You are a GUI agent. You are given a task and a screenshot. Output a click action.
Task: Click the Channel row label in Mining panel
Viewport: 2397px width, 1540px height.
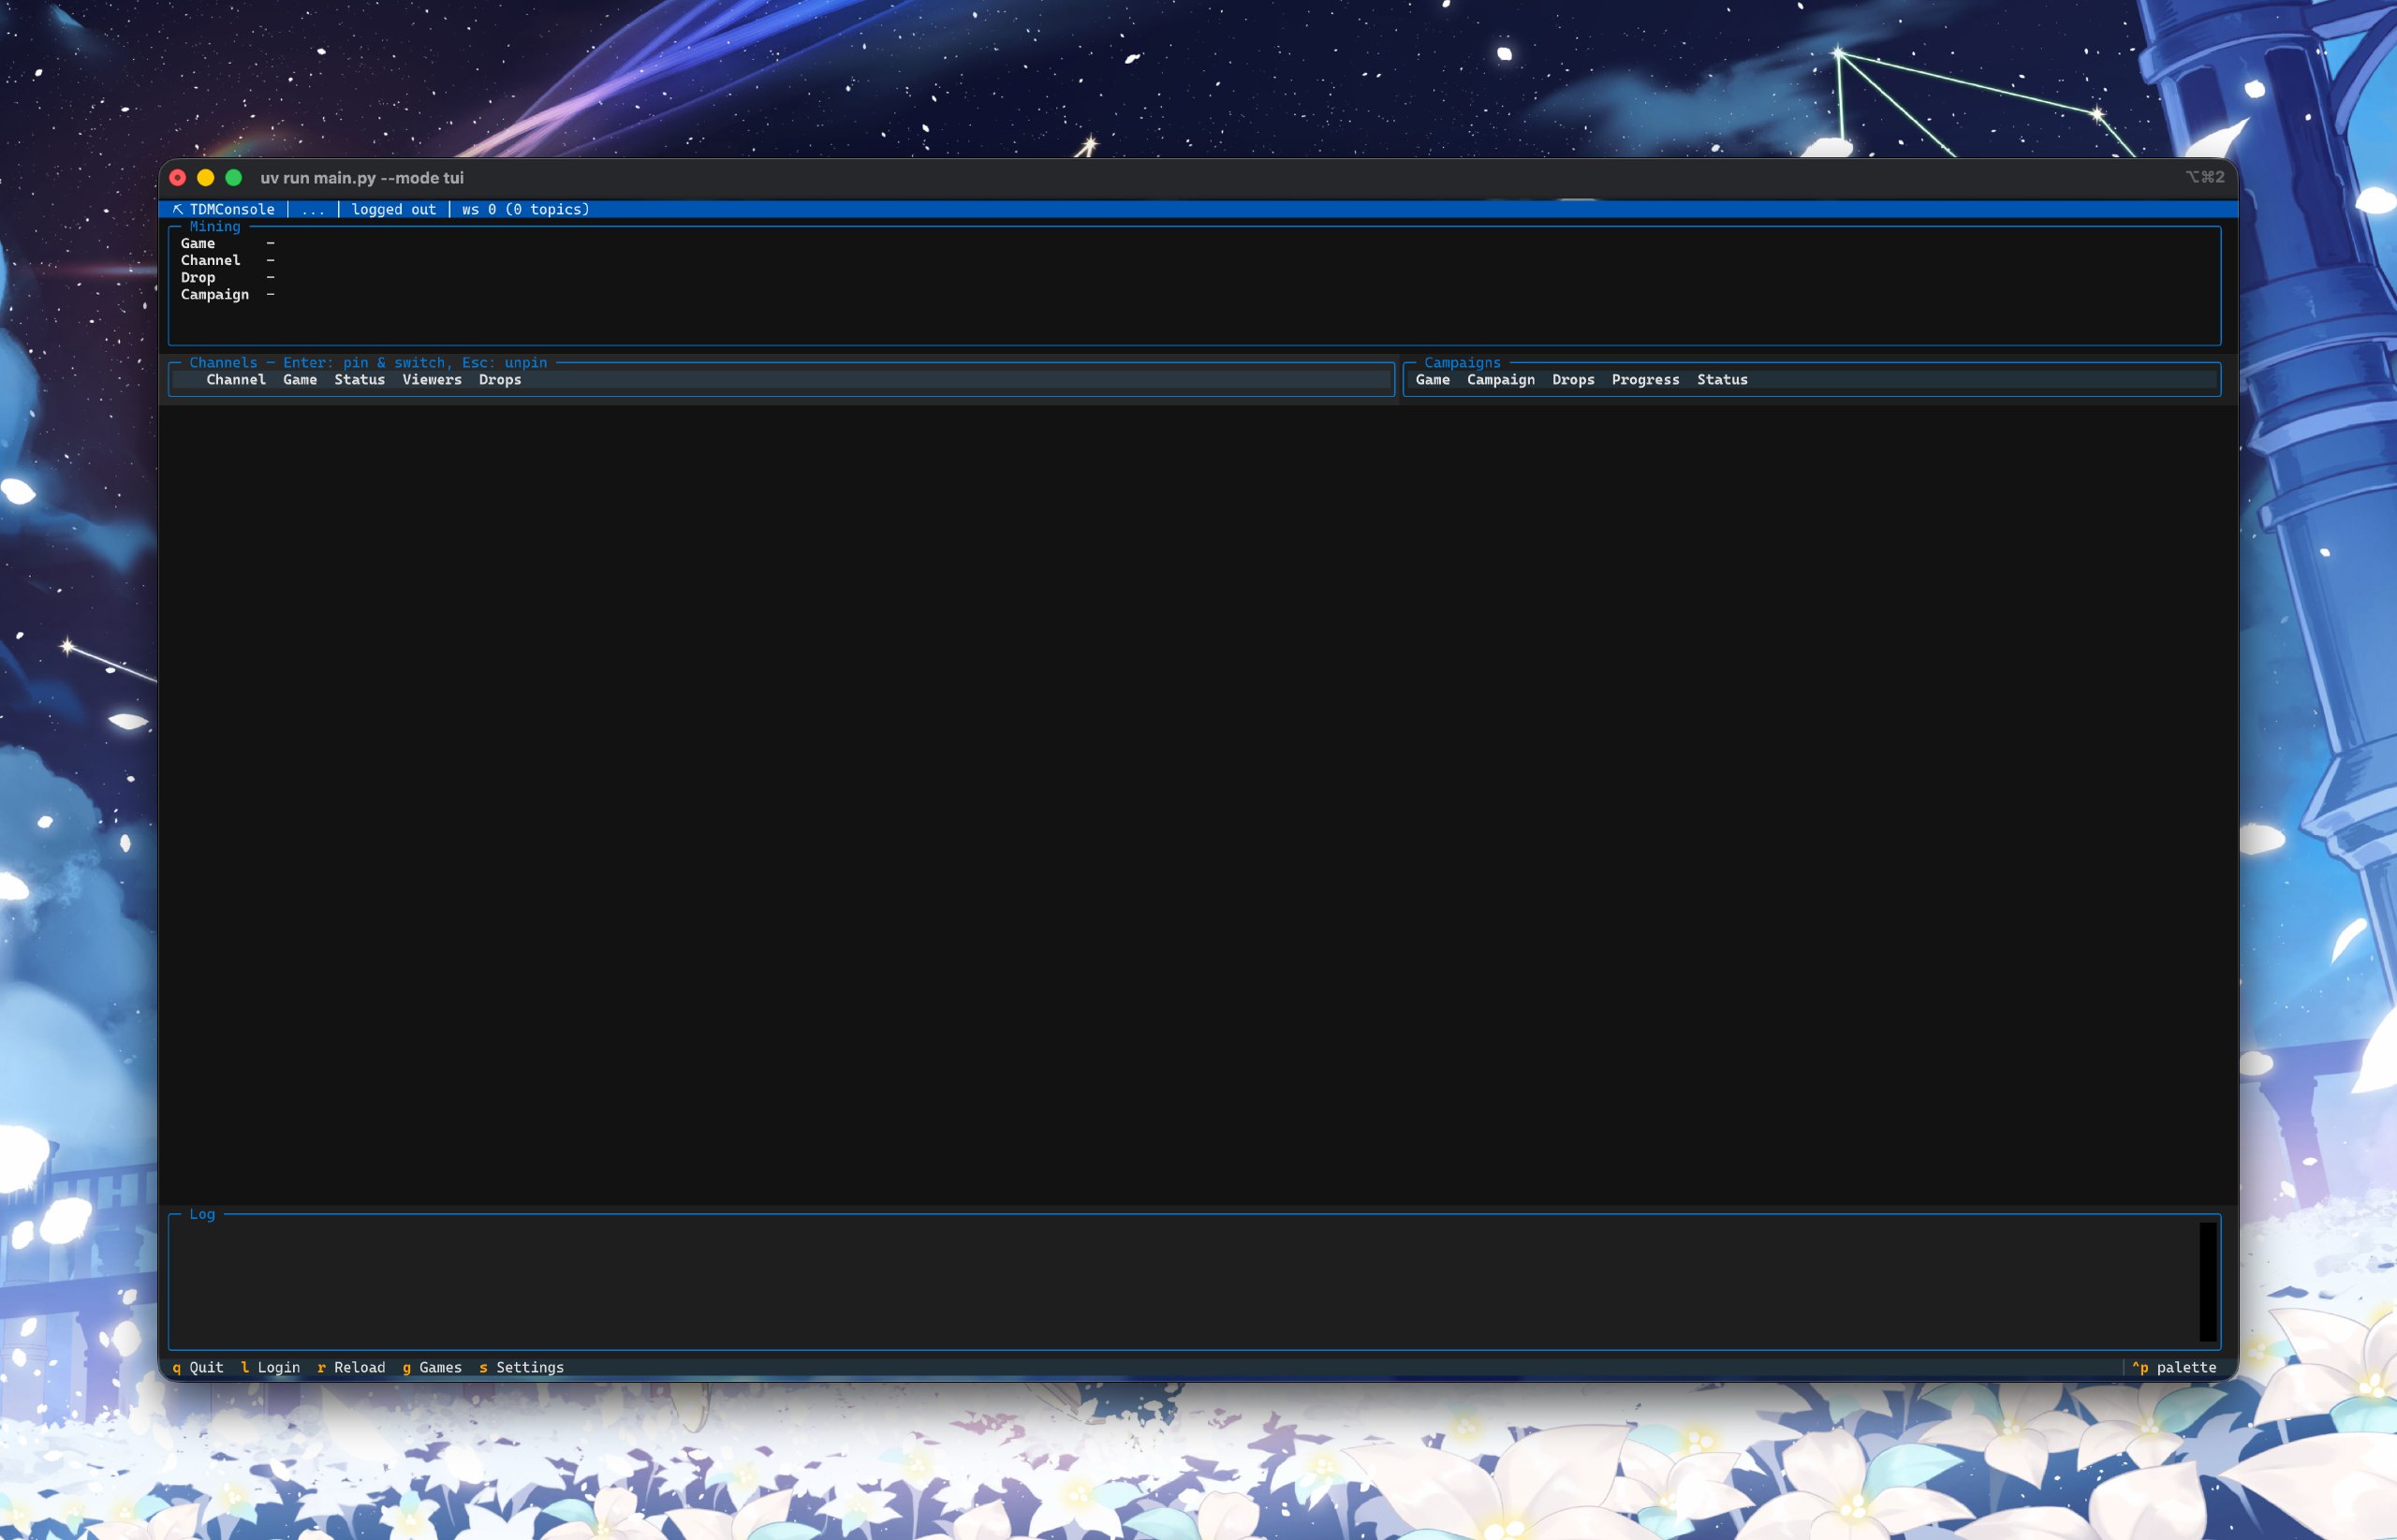point(211,260)
